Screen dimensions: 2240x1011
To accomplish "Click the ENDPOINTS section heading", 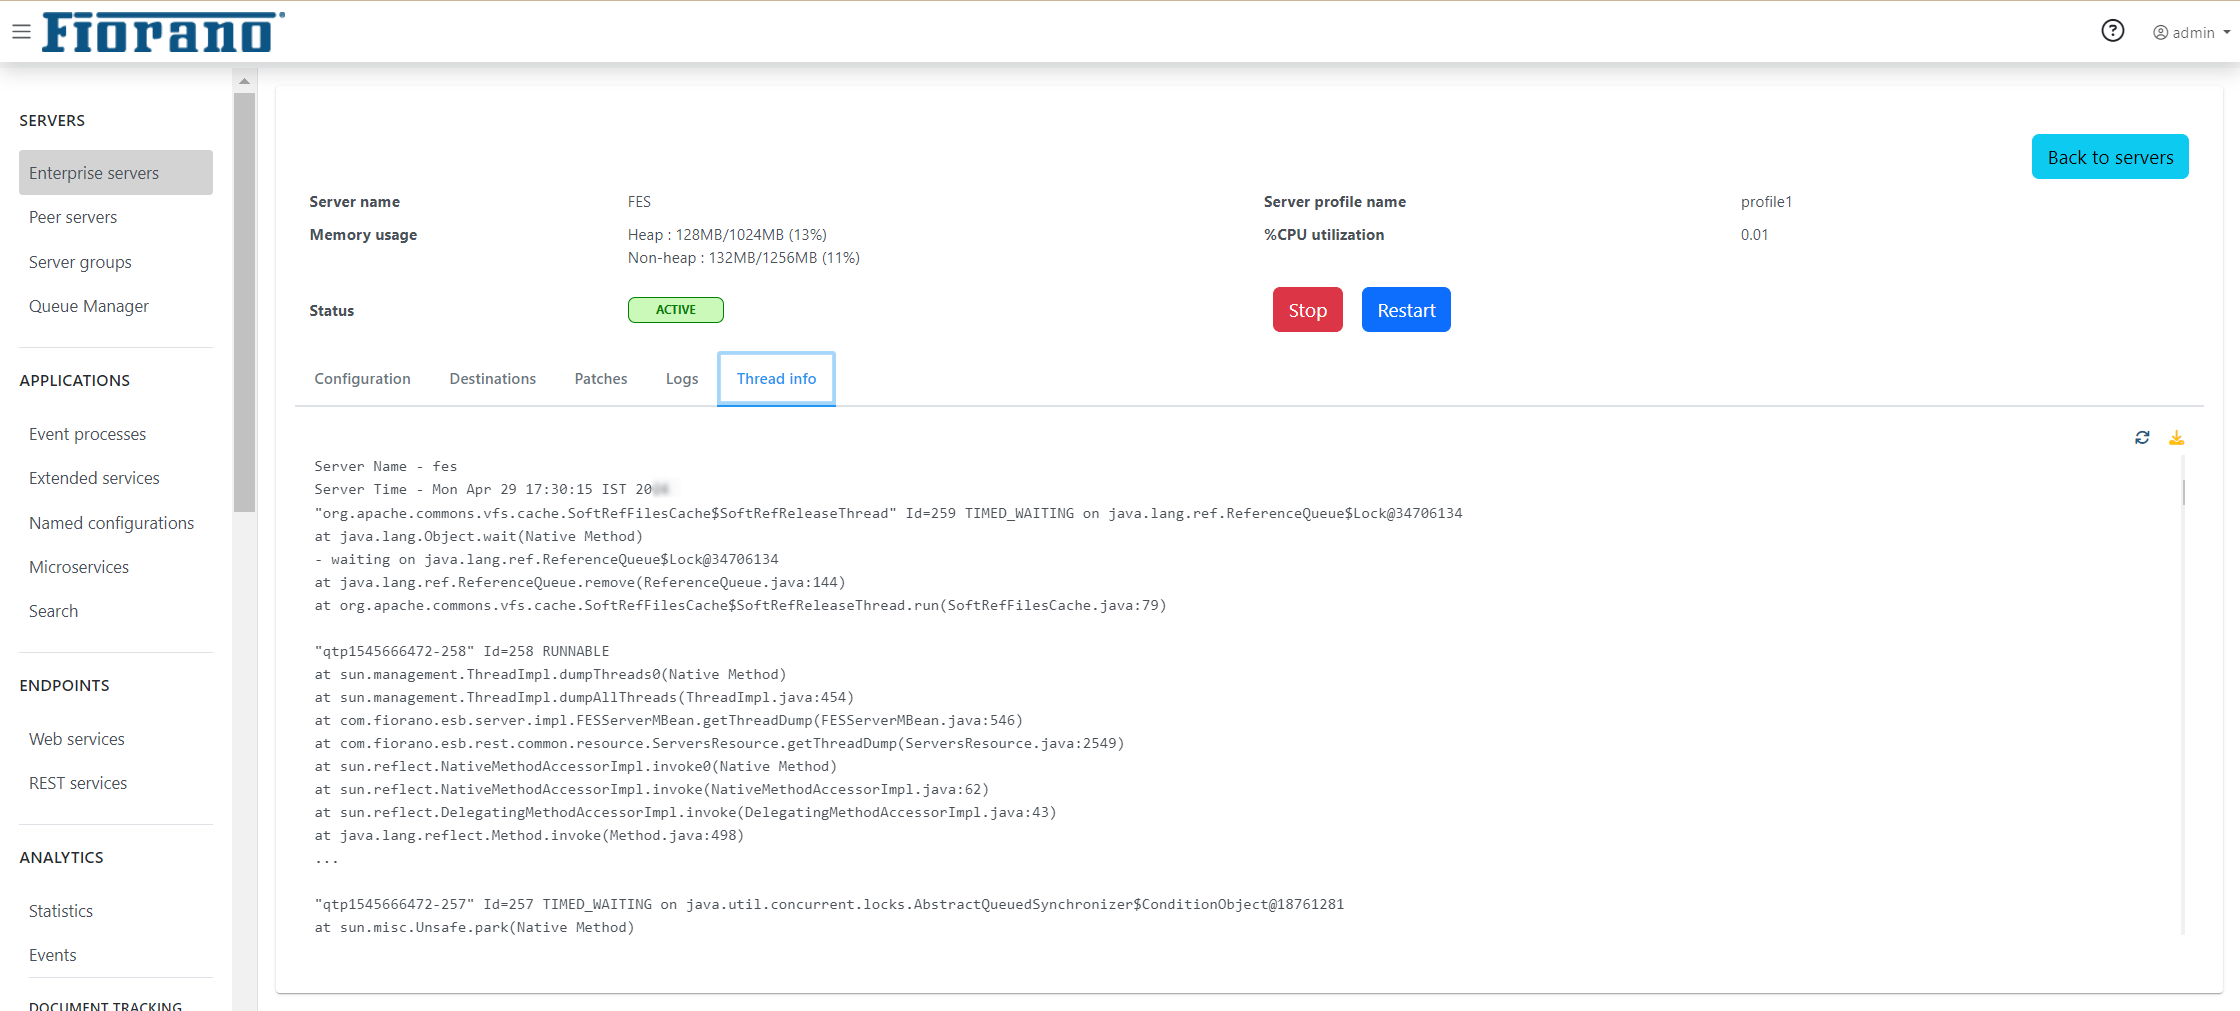I will point(65,686).
